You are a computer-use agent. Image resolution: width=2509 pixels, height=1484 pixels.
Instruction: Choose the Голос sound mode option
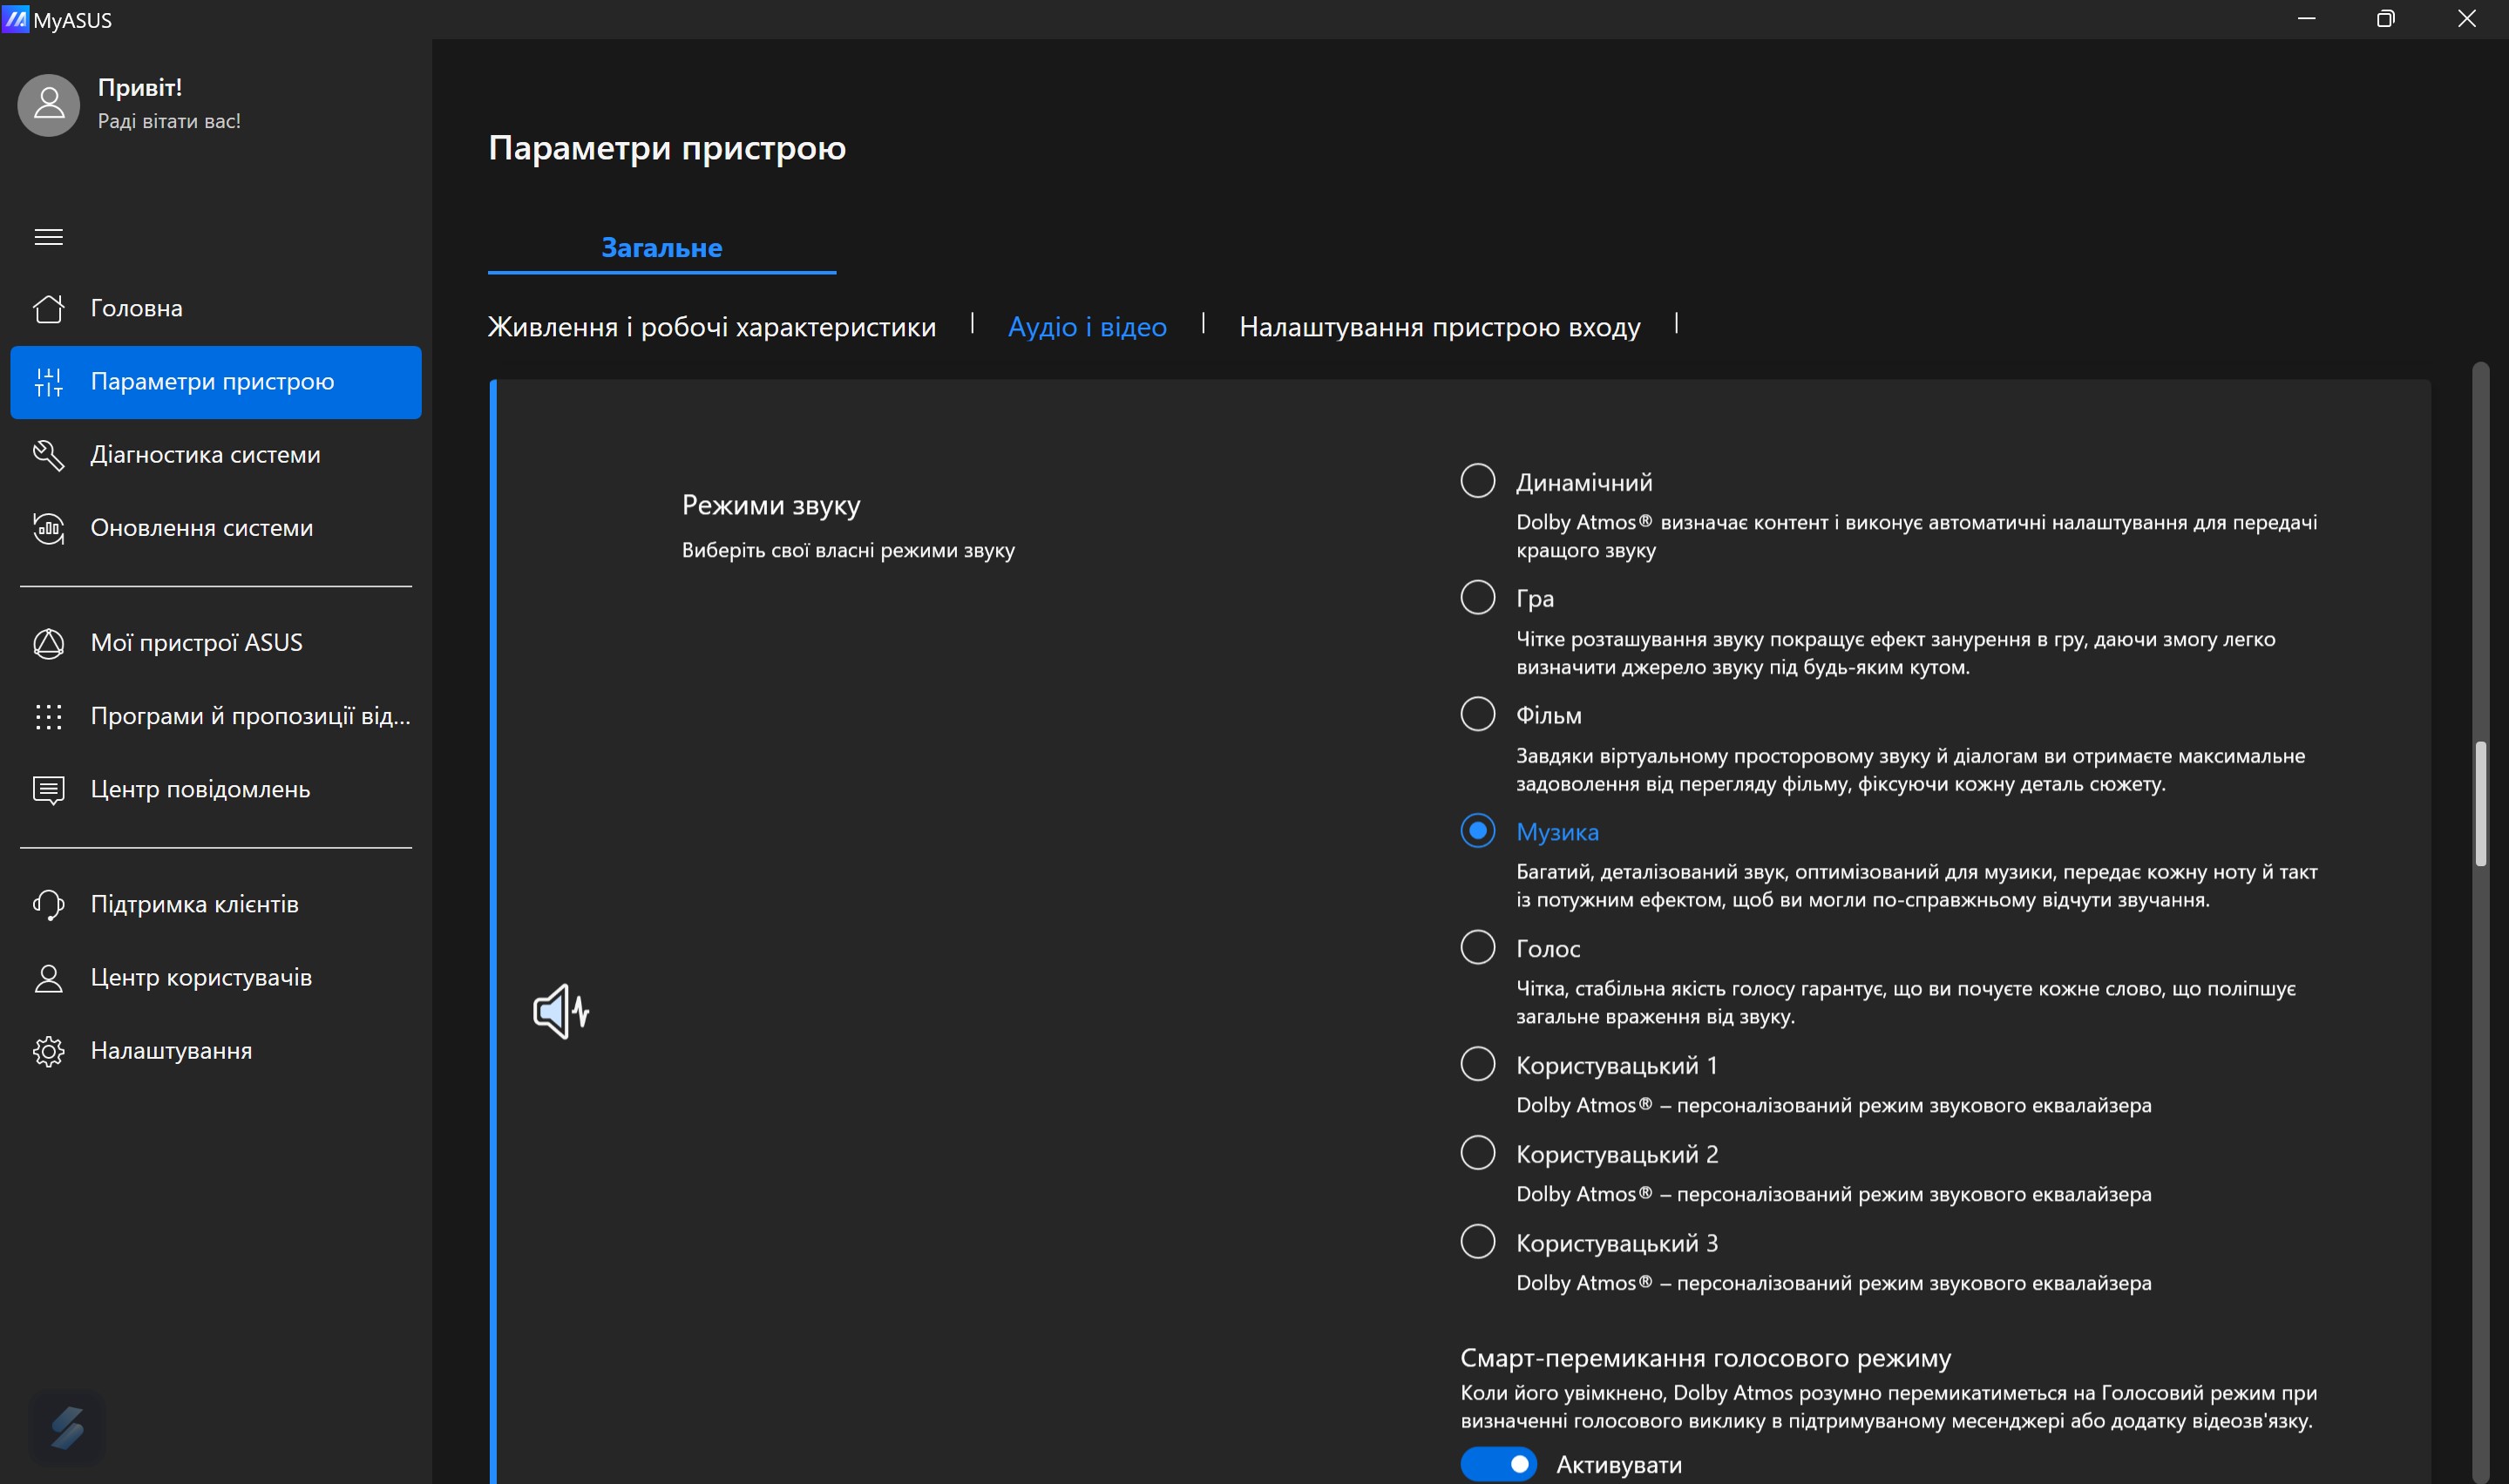pos(1477,947)
